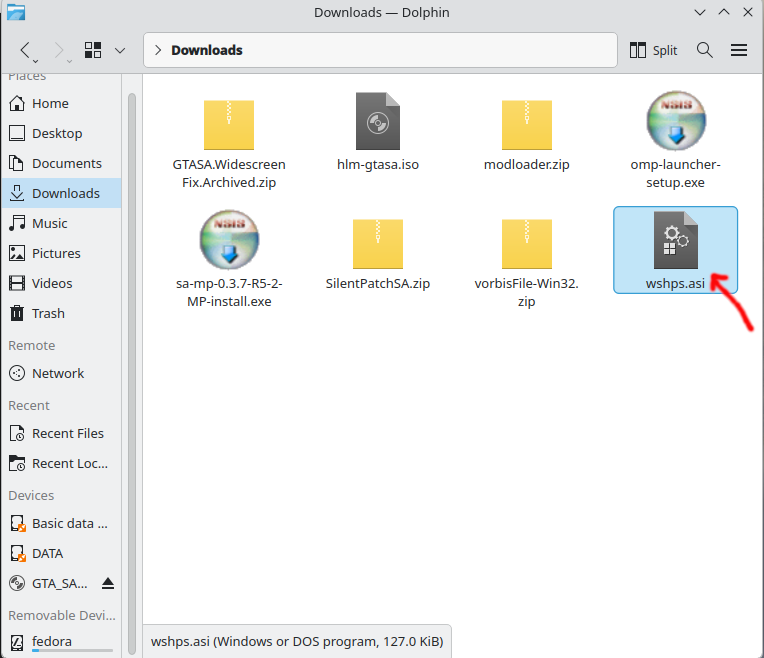Open fedora removable device

61,642
